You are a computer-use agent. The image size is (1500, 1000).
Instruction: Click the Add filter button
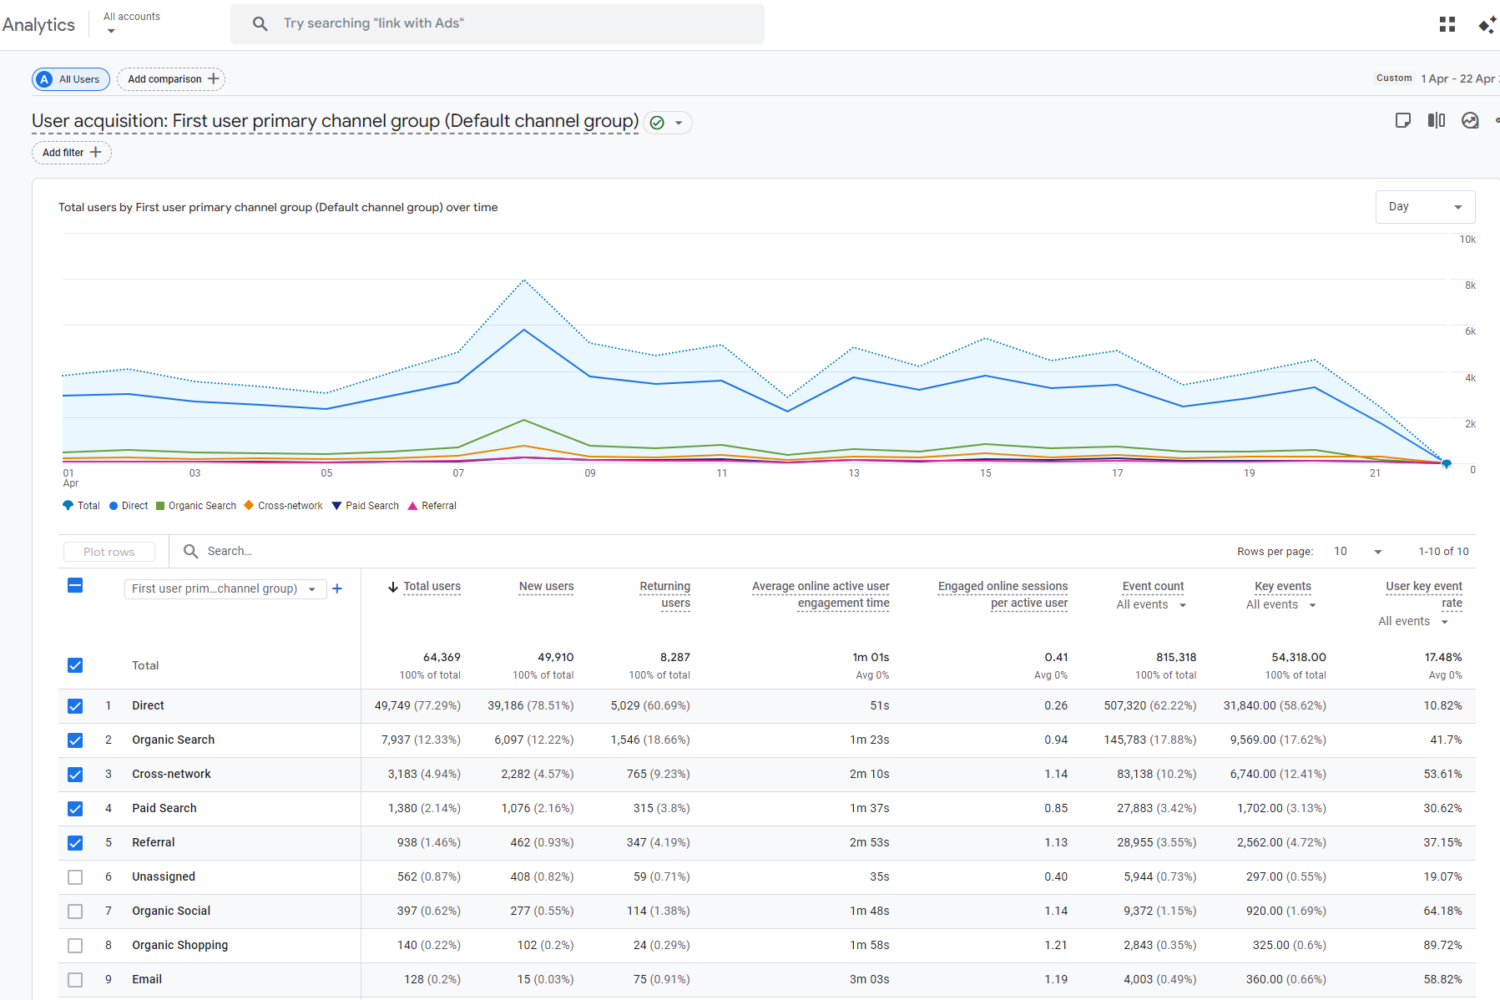(71, 152)
